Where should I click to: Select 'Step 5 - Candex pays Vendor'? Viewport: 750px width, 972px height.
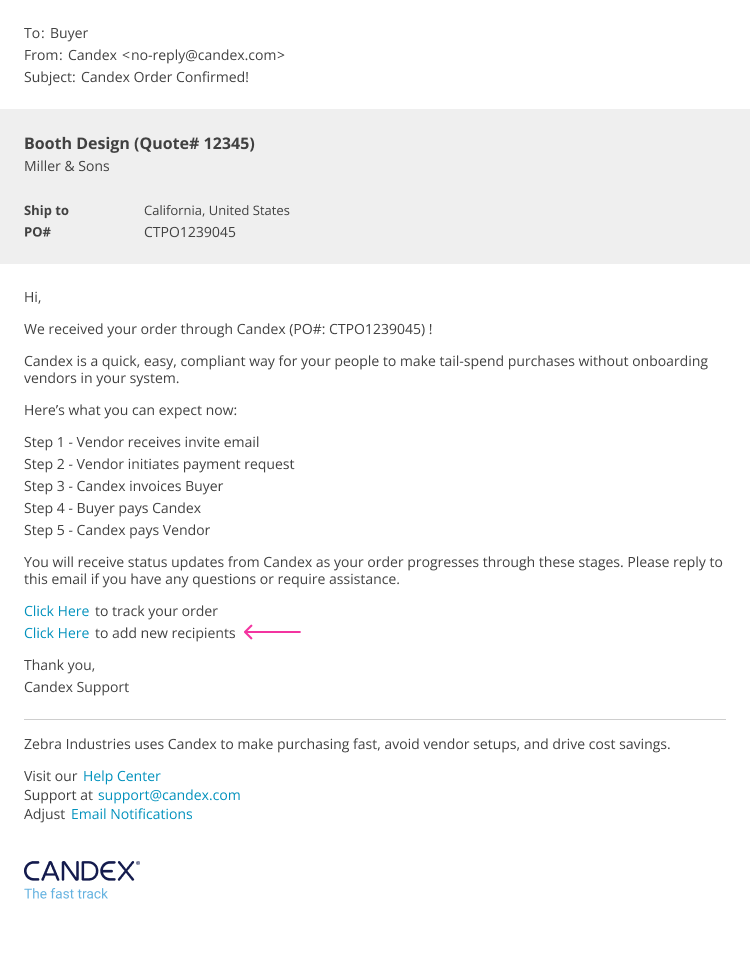tap(117, 530)
